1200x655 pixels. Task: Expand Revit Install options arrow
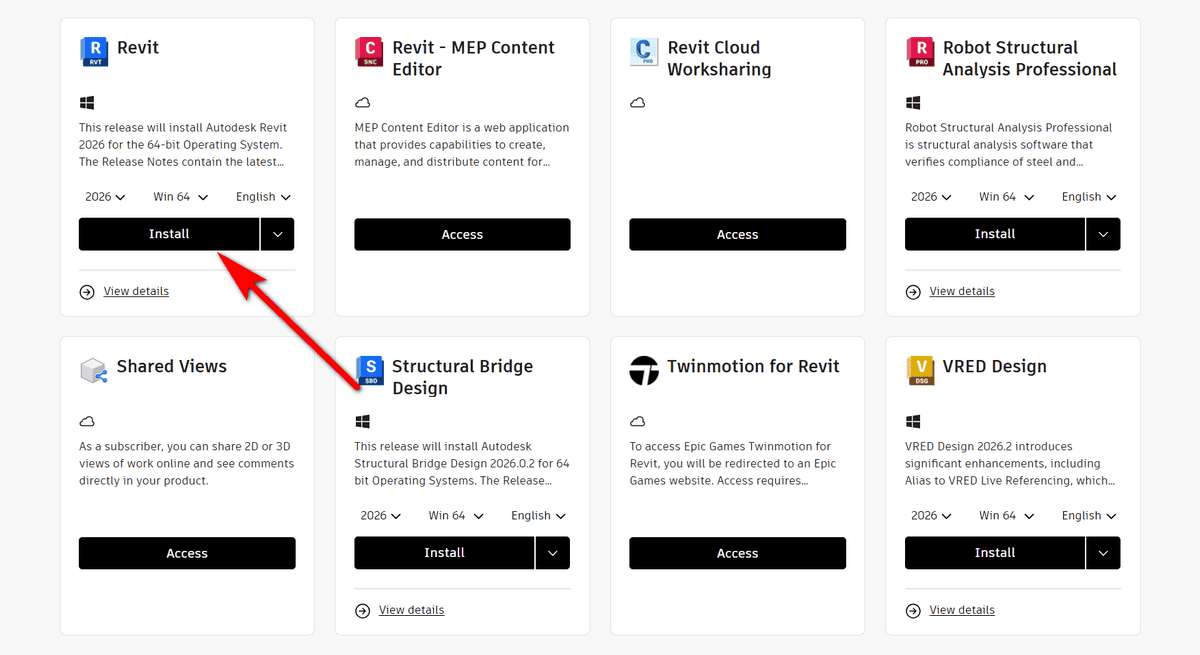(277, 234)
